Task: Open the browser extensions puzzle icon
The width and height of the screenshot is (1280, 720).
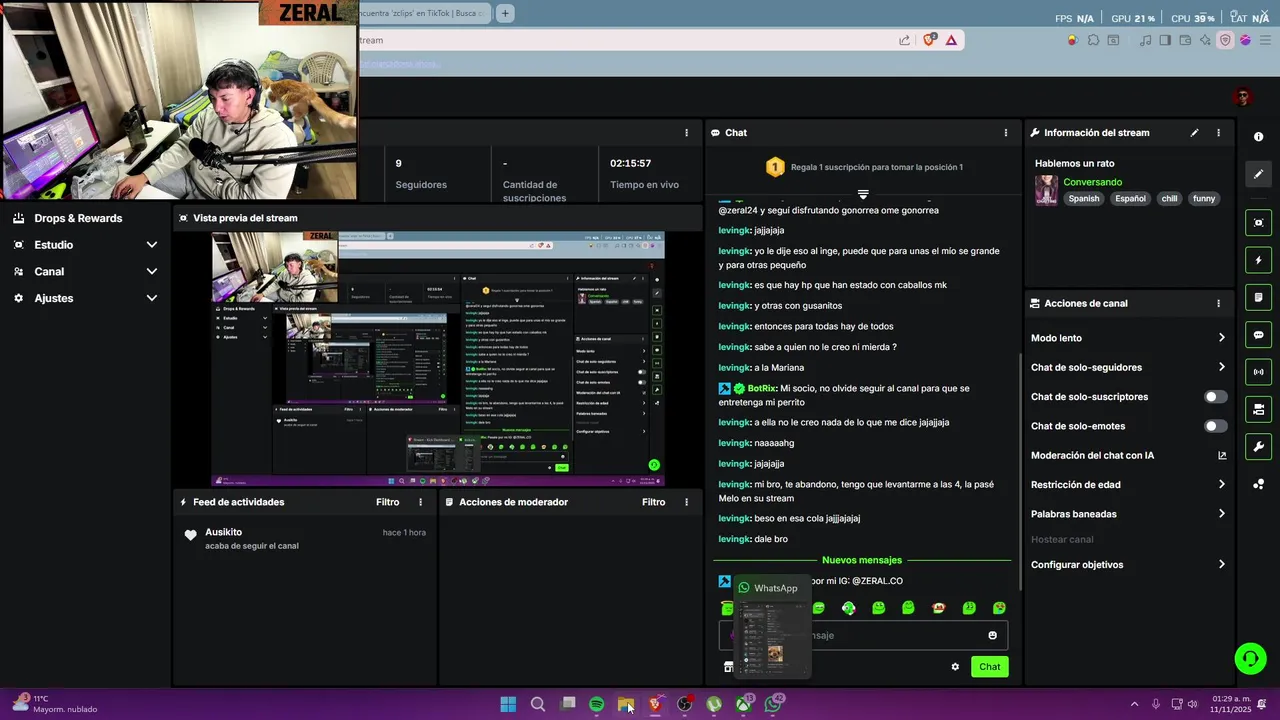Action: pos(1093,40)
